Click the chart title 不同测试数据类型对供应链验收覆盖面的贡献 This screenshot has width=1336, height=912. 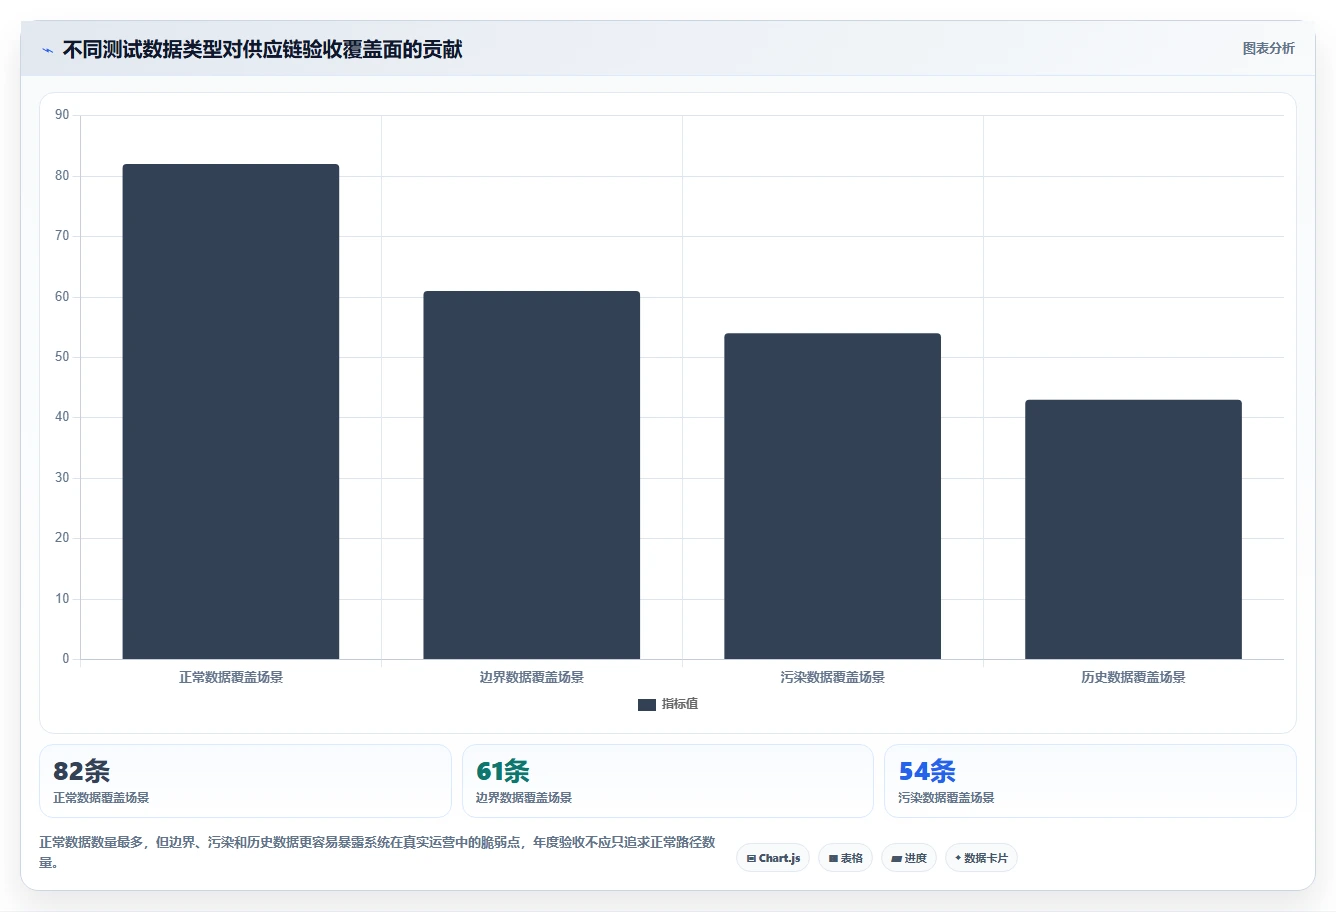tap(262, 49)
